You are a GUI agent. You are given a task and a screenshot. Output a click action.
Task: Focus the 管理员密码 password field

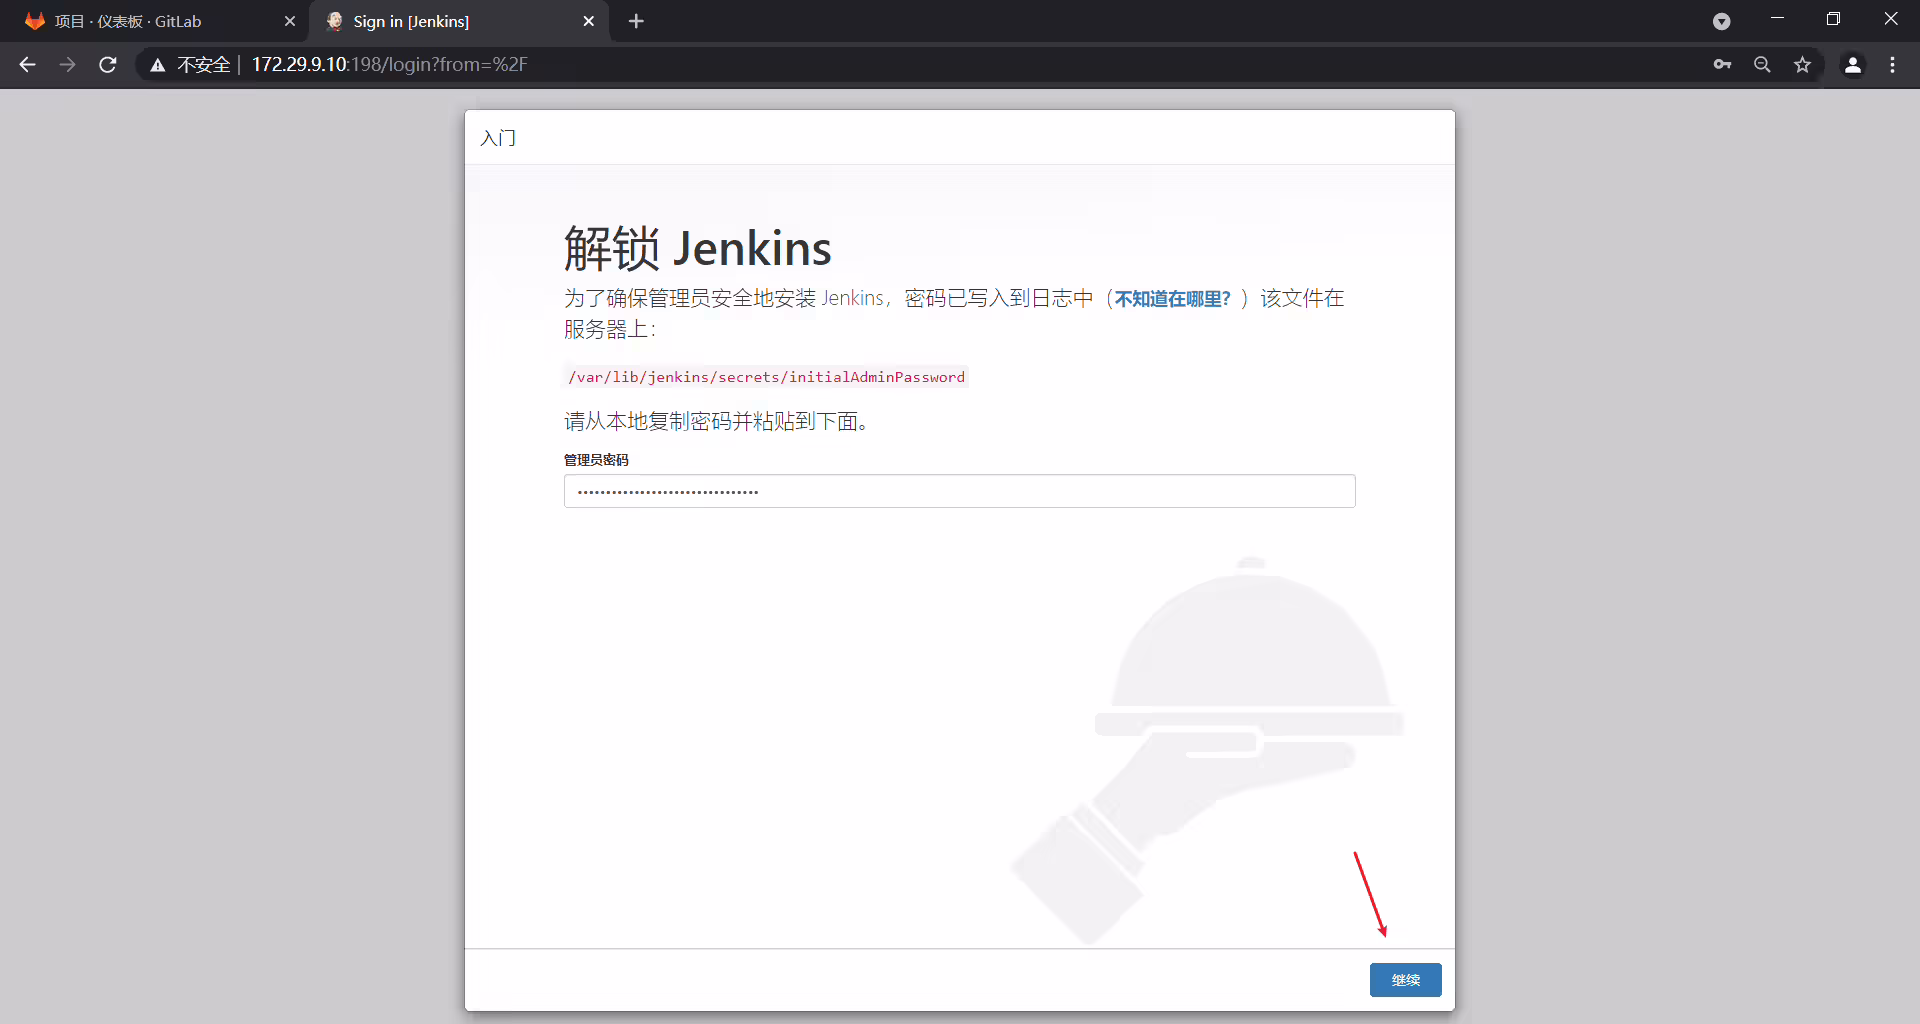959,491
